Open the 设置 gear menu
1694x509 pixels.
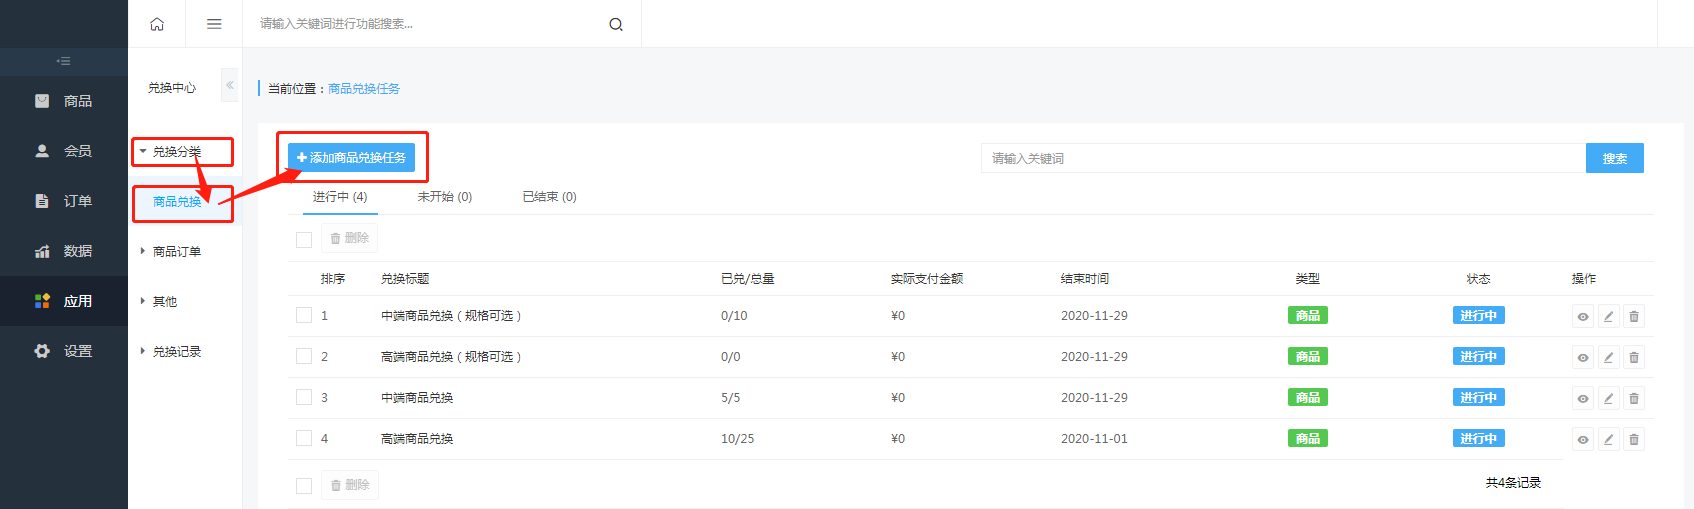point(64,351)
